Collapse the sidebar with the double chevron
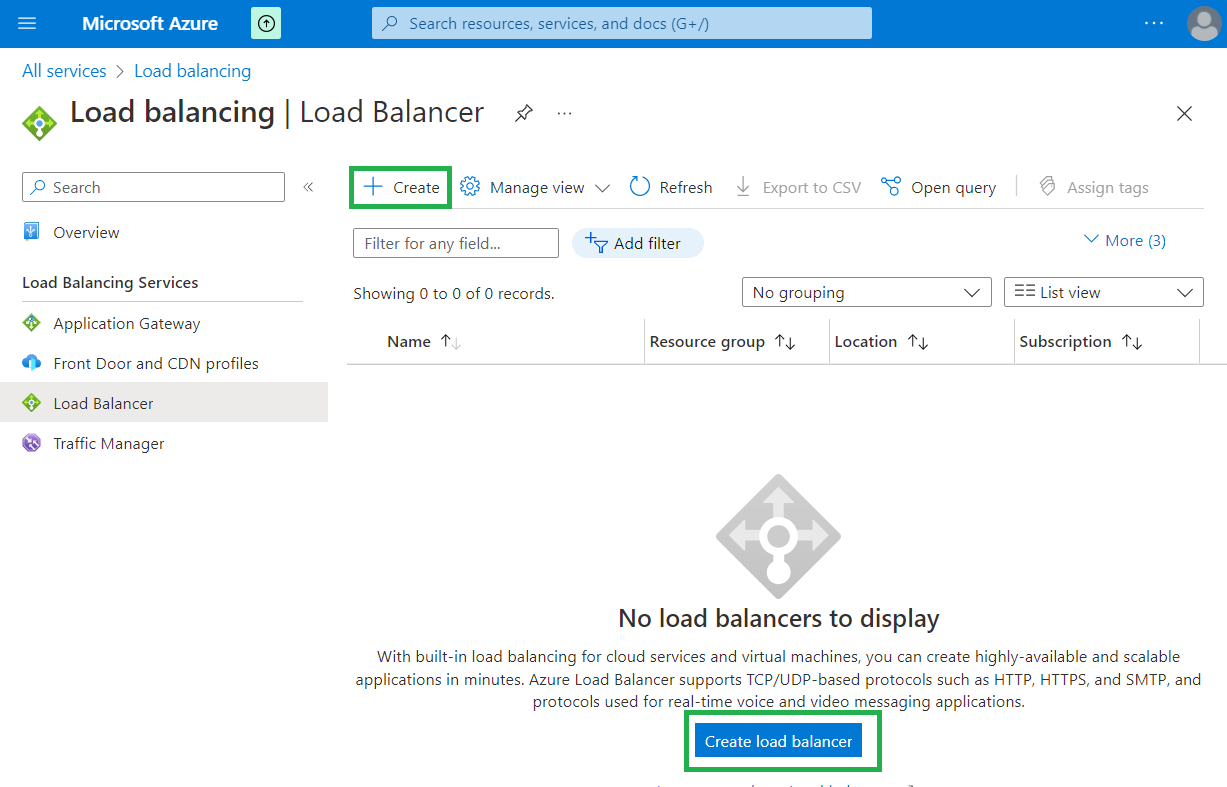 tap(308, 187)
